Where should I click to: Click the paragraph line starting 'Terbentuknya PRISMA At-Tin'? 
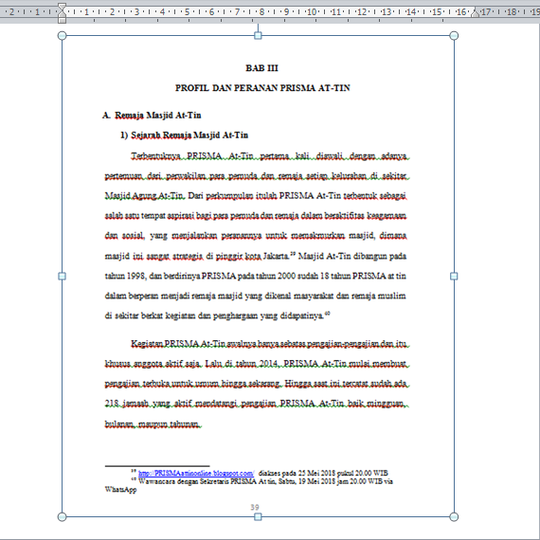tap(269, 156)
